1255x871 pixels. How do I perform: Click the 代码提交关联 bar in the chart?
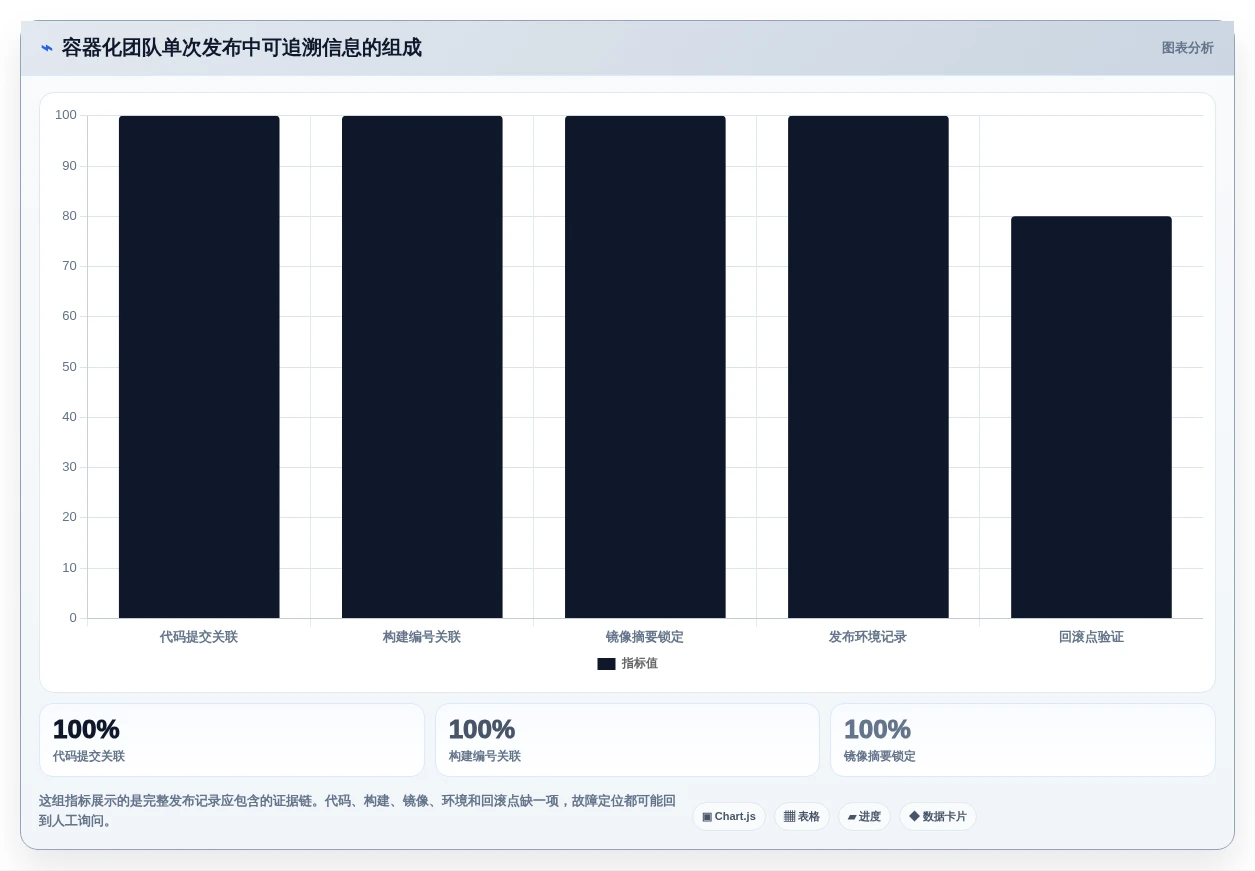click(x=199, y=367)
